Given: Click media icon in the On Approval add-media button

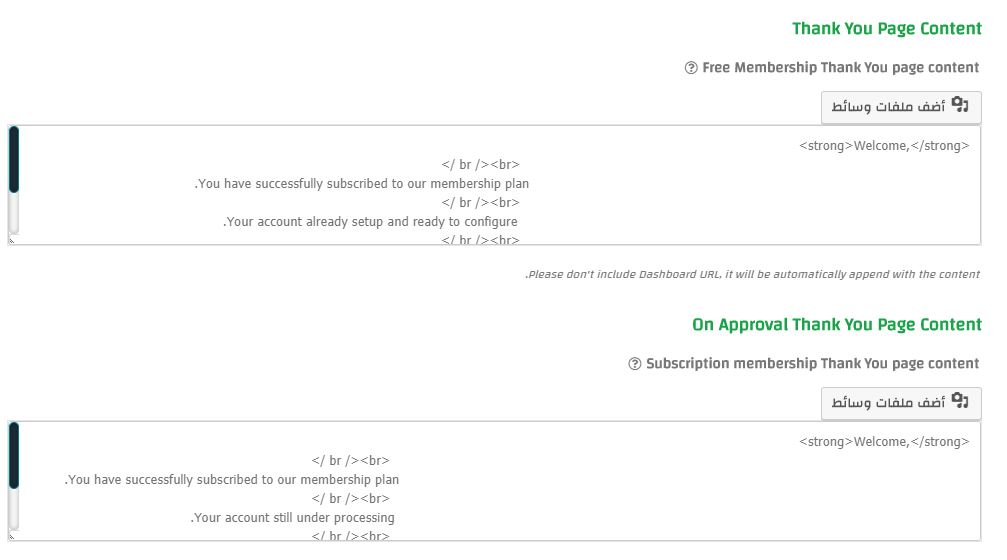Looking at the screenshot, I should [960, 401].
